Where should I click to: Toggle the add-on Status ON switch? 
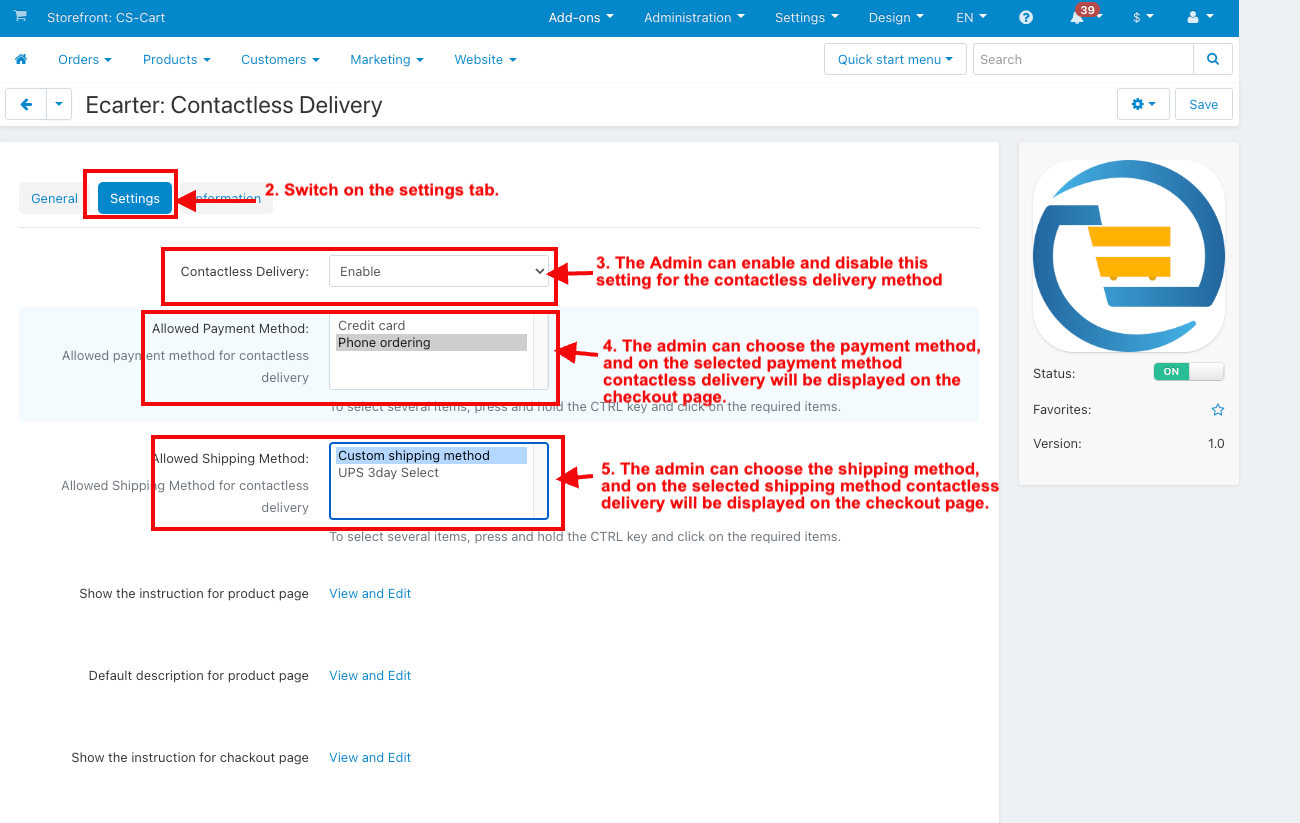click(1189, 372)
